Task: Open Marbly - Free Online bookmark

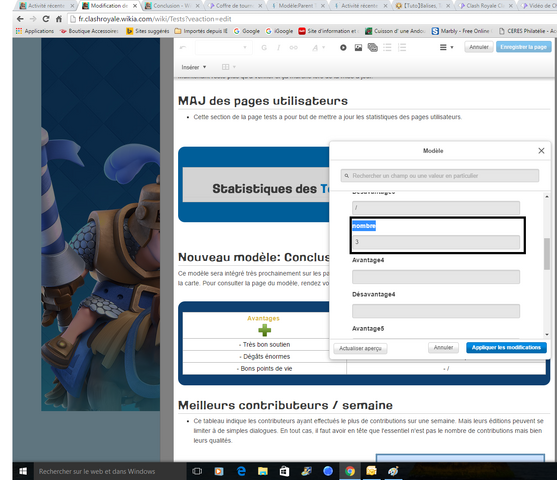Action: click(462, 31)
